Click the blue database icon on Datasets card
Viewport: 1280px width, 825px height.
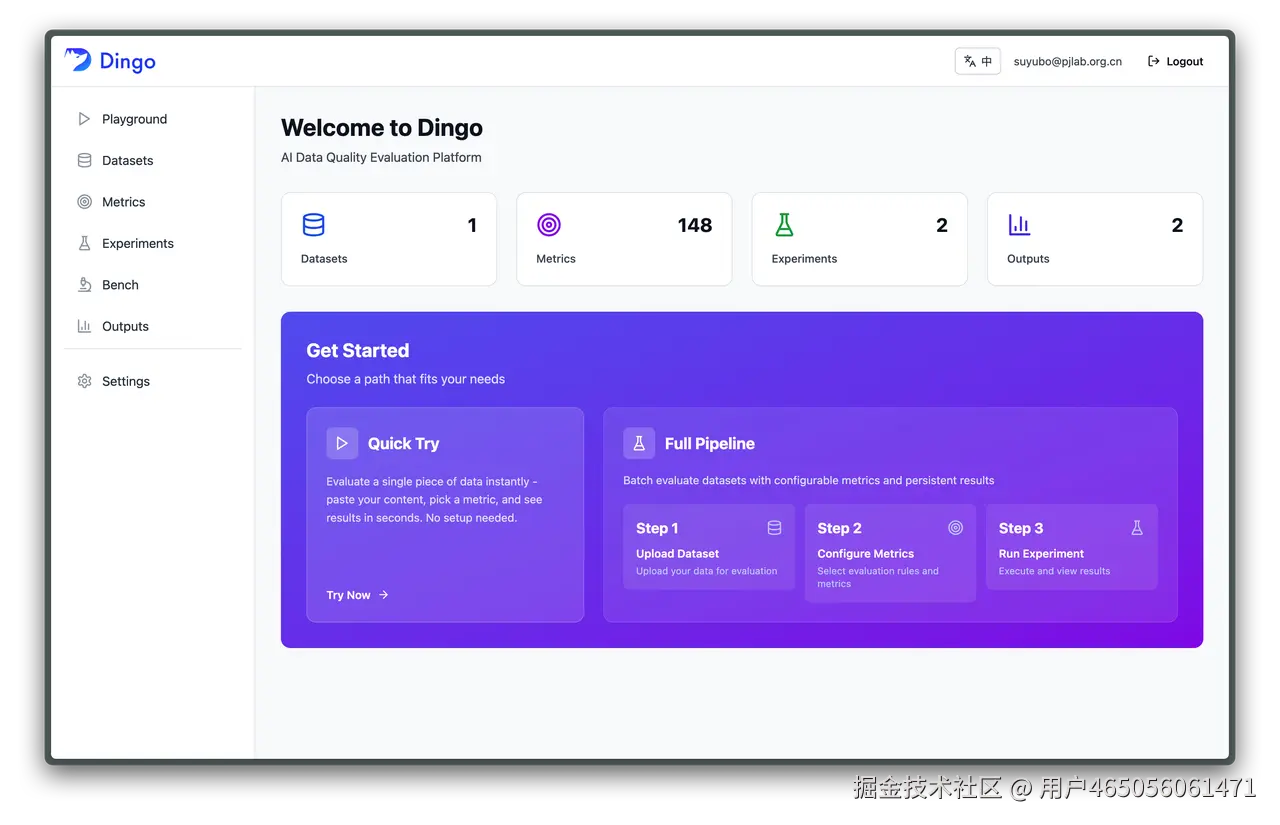(x=314, y=225)
